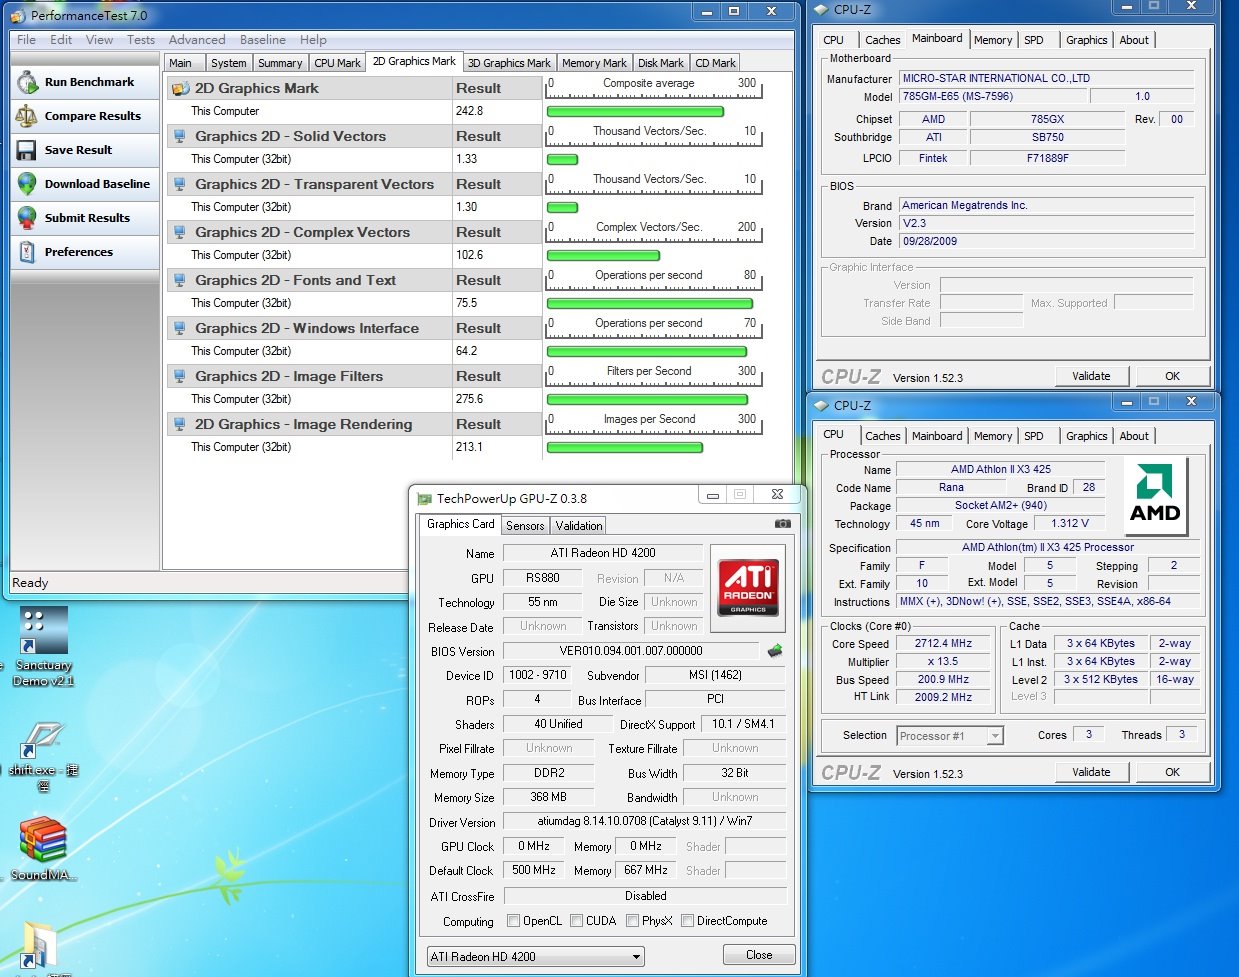This screenshot has width=1239, height=977.
Task: Switch to the 3D Graphics Mark tab
Action: coord(509,63)
